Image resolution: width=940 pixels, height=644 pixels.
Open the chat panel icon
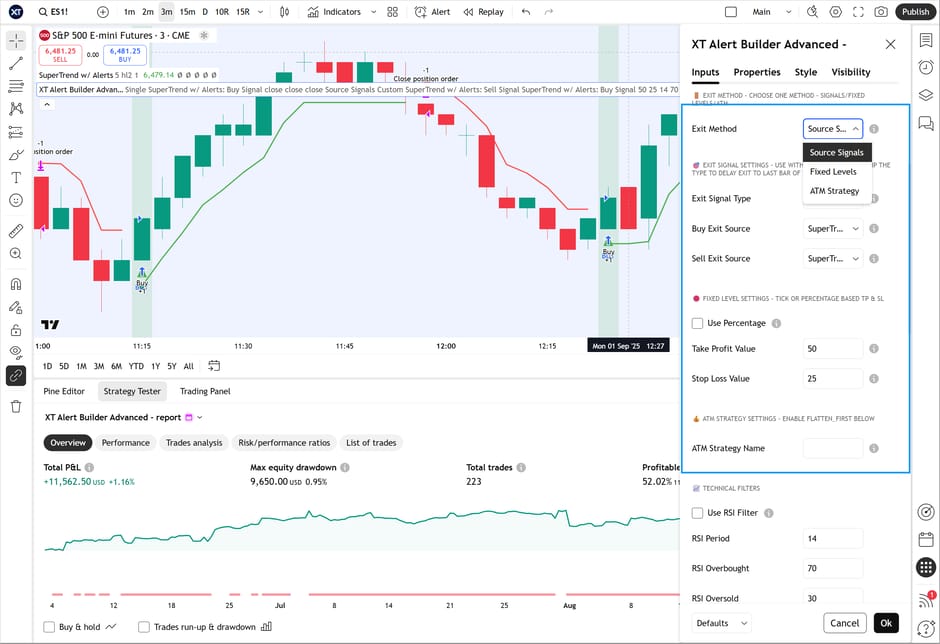point(926,123)
